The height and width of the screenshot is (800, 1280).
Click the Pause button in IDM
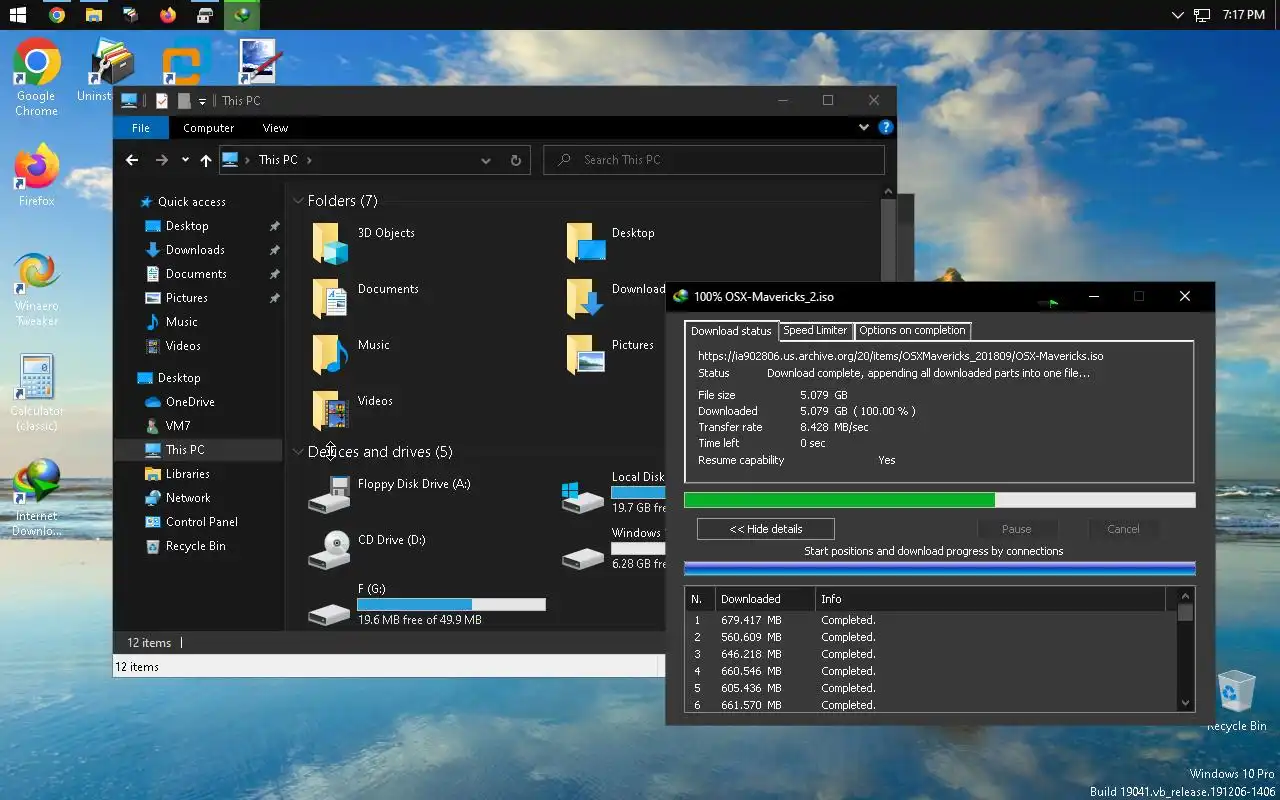tap(1016, 529)
